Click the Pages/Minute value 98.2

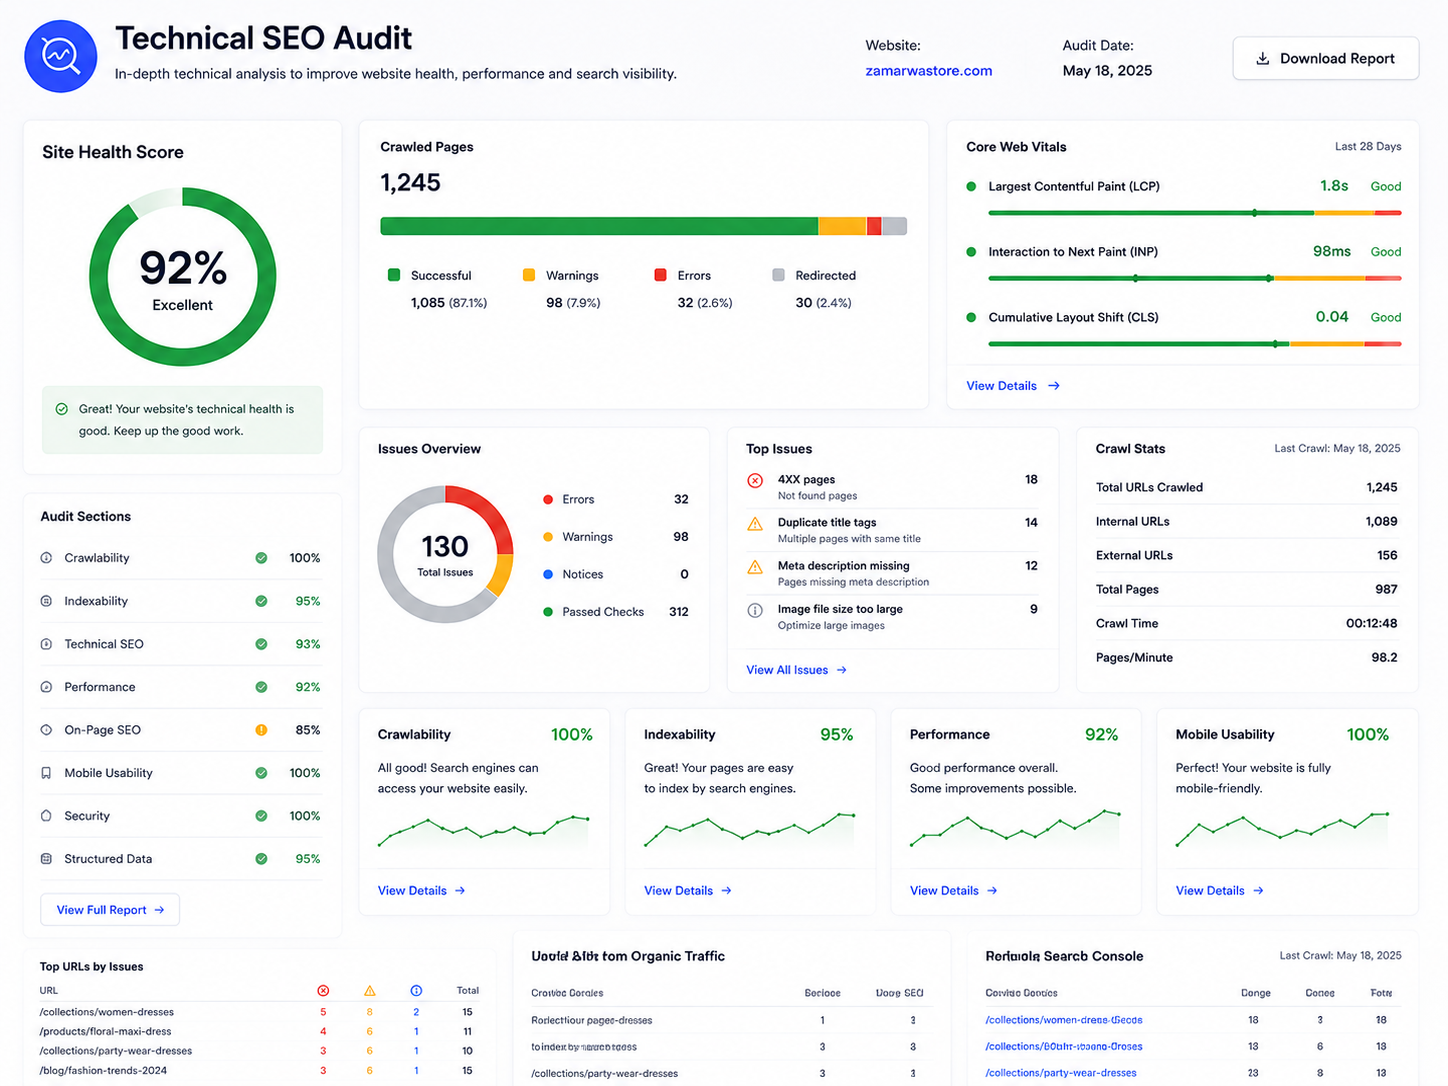pyautogui.click(x=1385, y=658)
